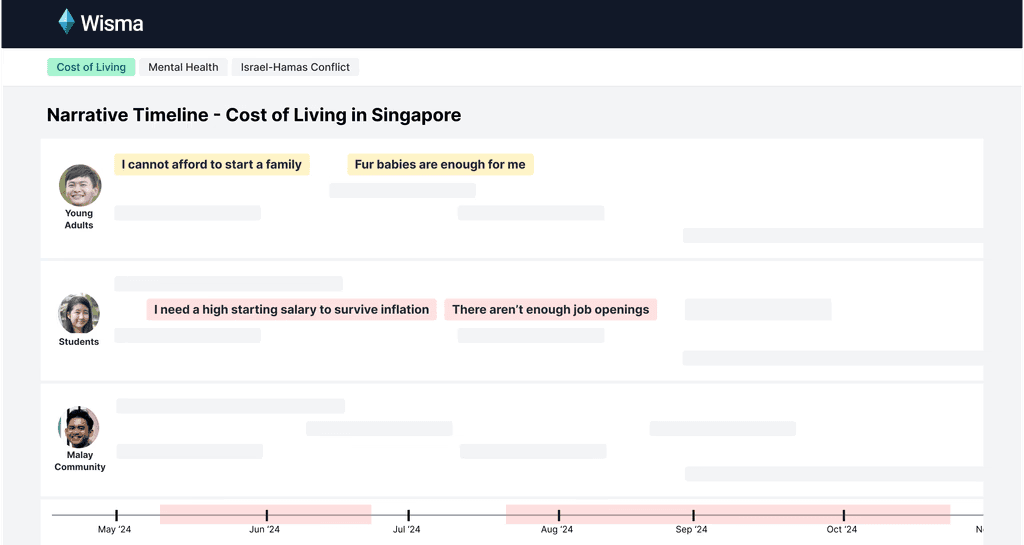Screen dimensions: 1024x545
Task: Click the Oct '24 timeline tick
Action: [x=843, y=516]
